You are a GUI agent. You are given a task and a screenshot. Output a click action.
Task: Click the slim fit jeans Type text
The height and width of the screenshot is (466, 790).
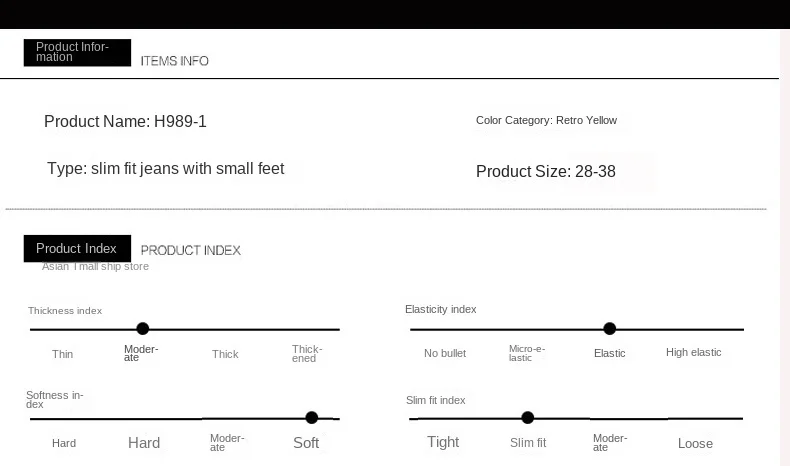pyautogui.click(x=165, y=168)
